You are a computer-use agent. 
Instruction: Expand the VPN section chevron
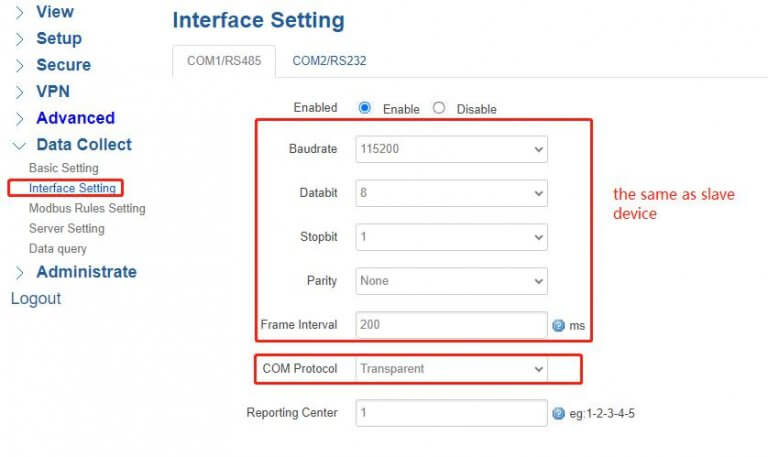tap(19, 92)
